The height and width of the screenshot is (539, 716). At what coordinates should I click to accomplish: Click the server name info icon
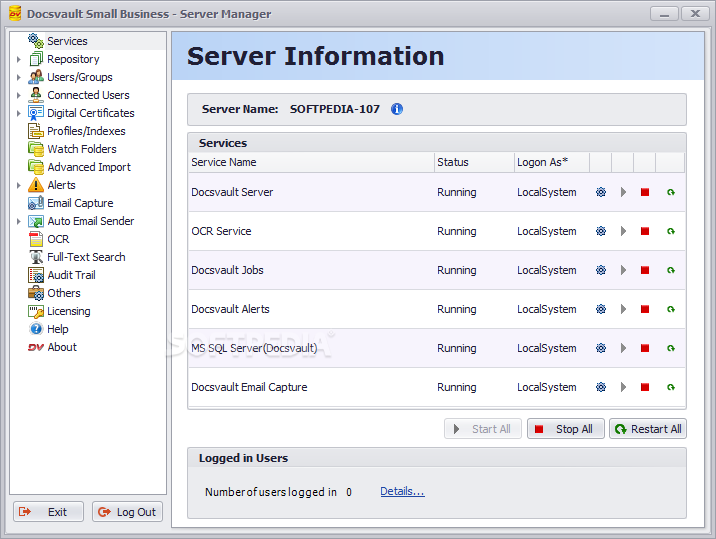[x=397, y=109]
